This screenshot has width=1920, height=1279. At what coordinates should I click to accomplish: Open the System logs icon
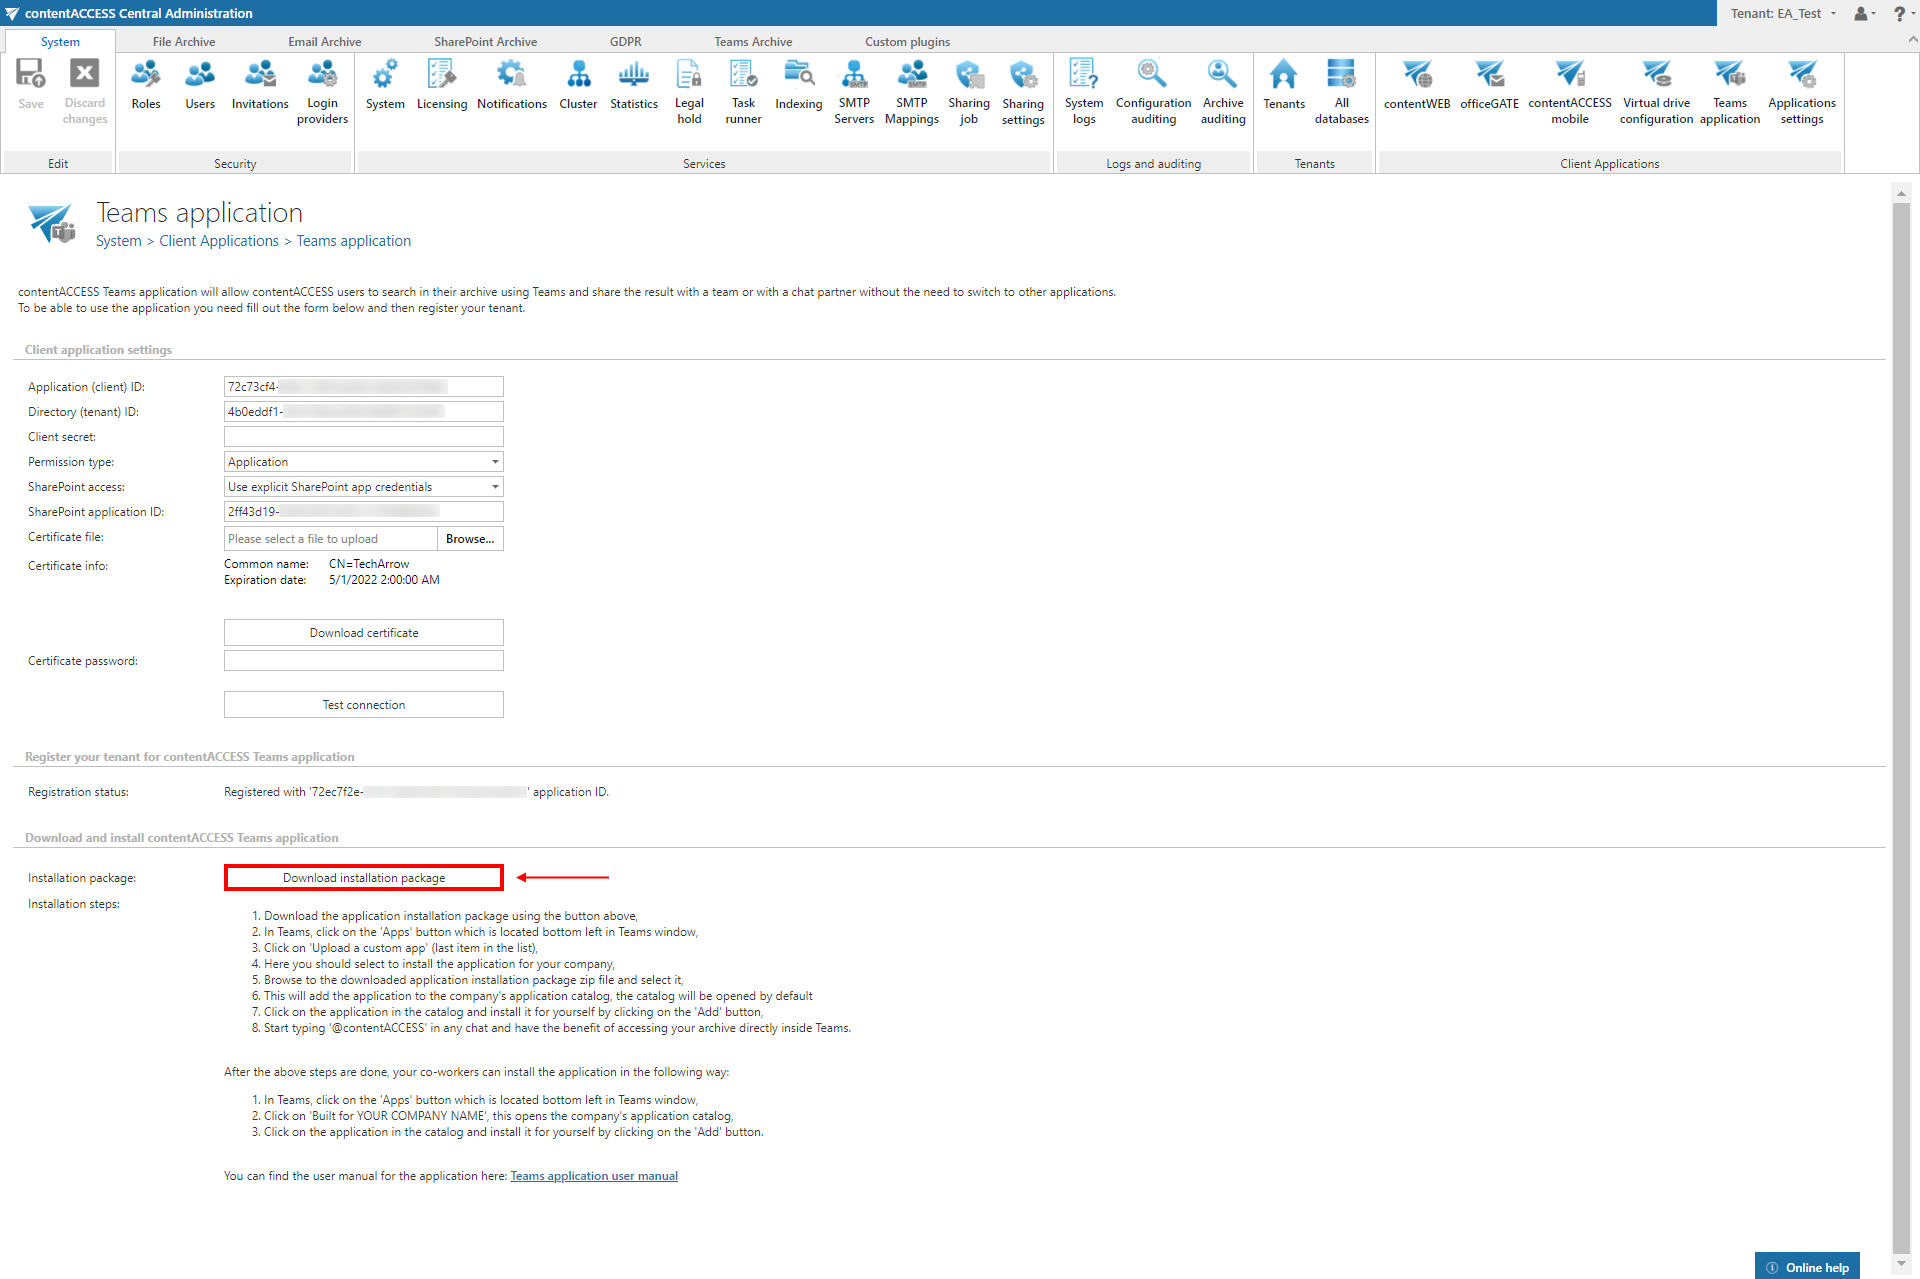1084,92
